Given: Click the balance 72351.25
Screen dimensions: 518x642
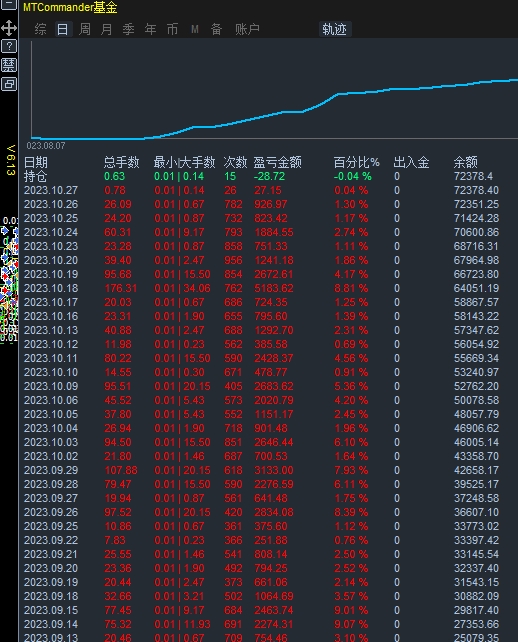Looking at the screenshot, I should coord(476,204).
